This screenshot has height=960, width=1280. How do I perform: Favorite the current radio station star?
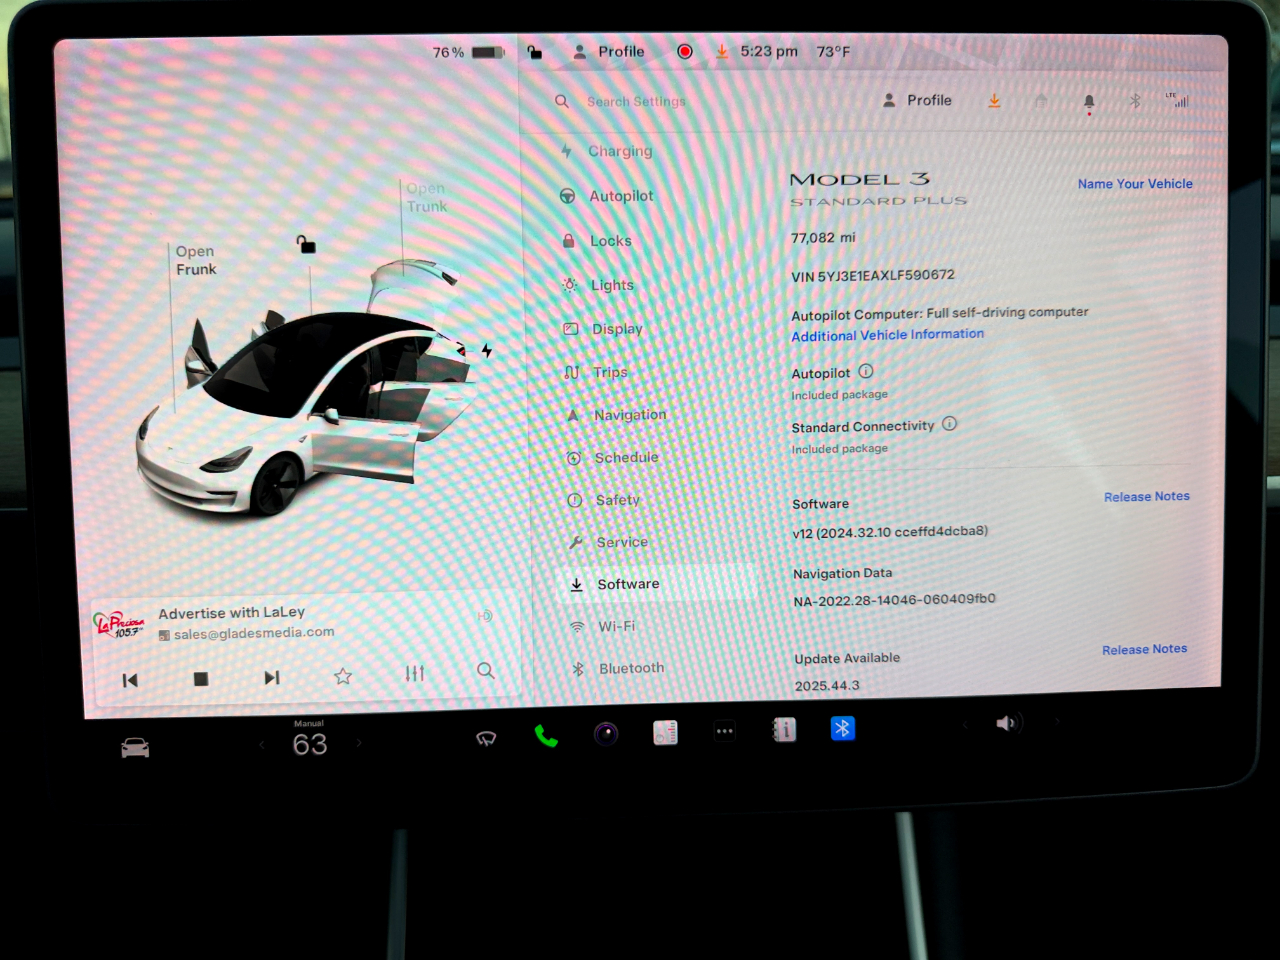click(x=343, y=677)
